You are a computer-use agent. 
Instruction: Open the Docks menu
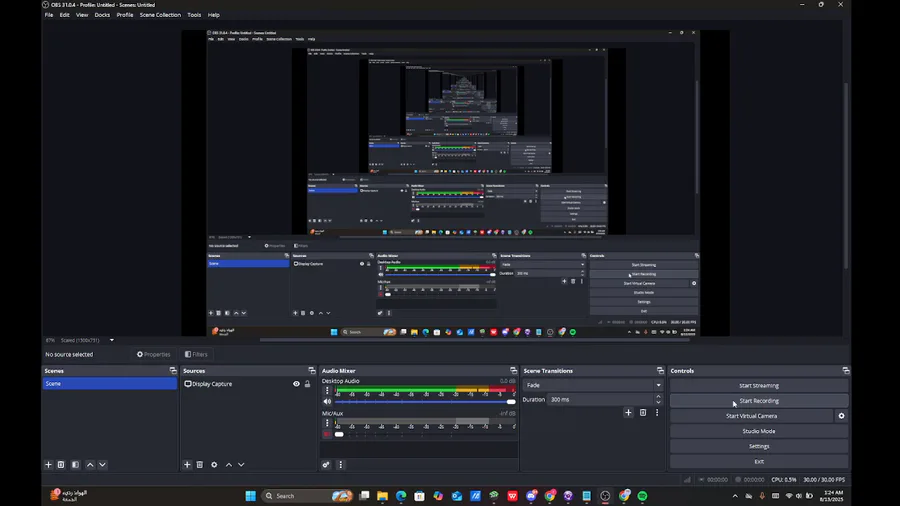click(x=102, y=15)
